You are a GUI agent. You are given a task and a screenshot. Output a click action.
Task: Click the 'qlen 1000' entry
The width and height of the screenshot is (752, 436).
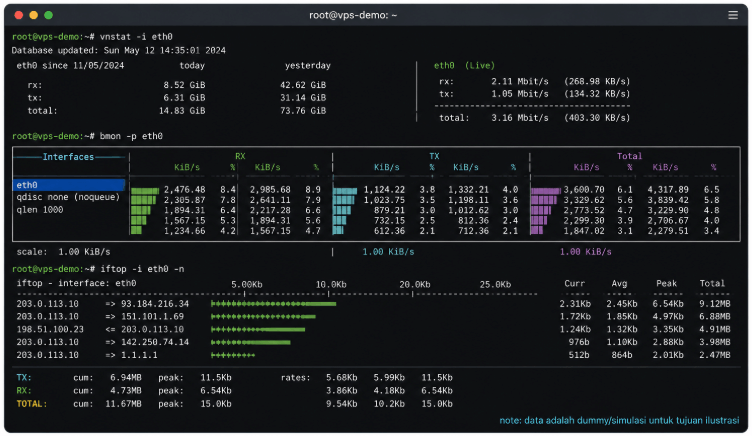[40, 210]
